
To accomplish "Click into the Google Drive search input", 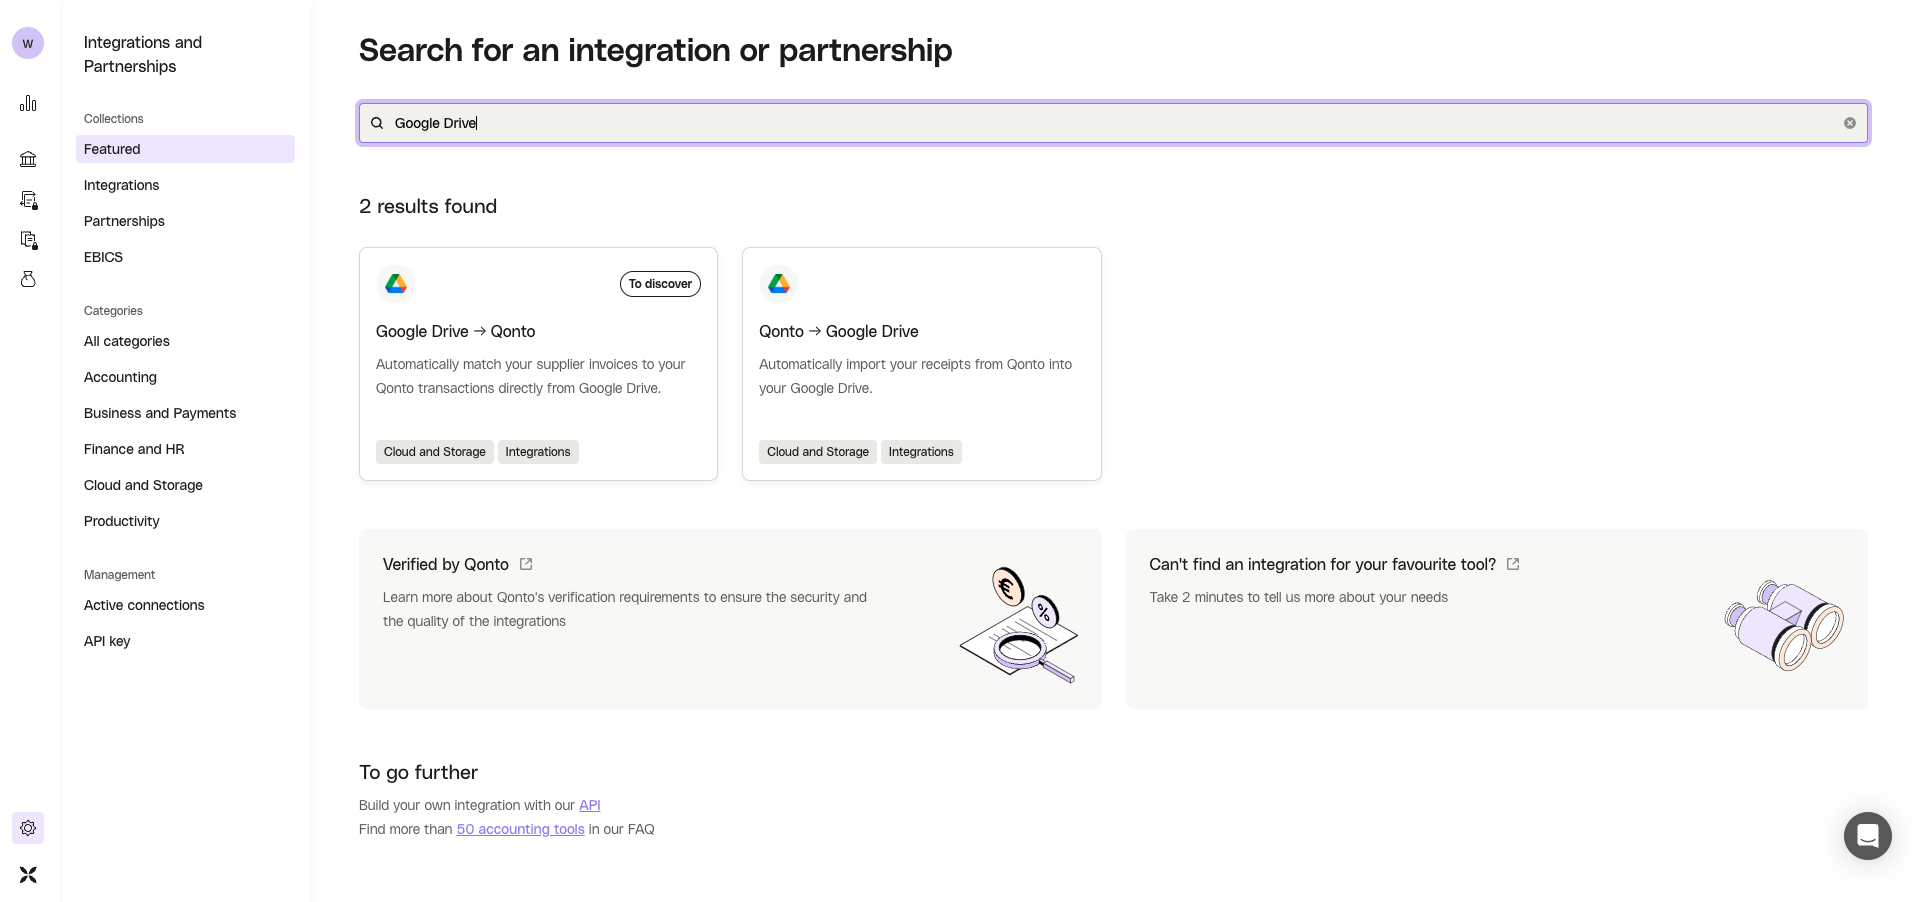I will (1113, 123).
